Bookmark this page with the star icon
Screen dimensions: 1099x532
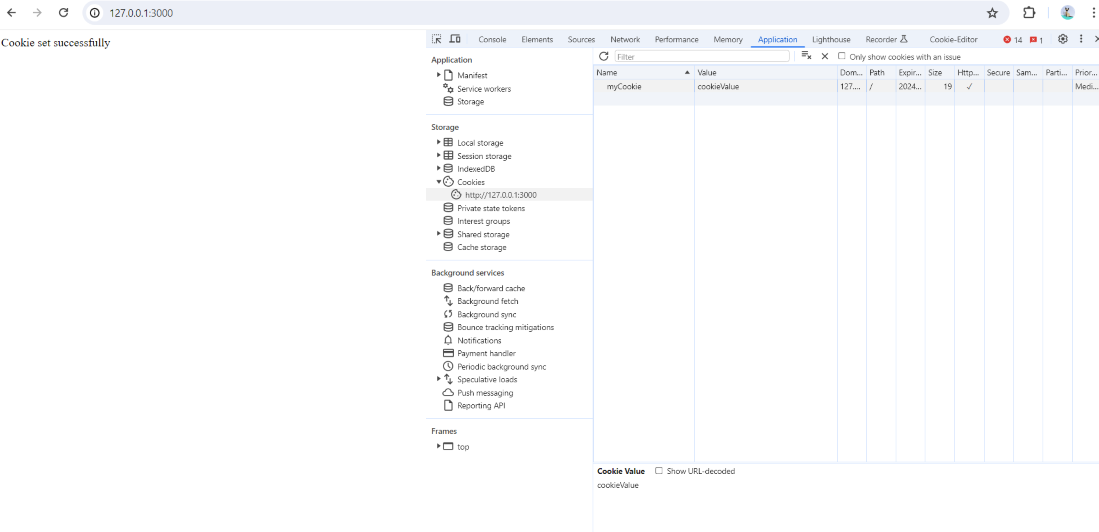(x=992, y=13)
